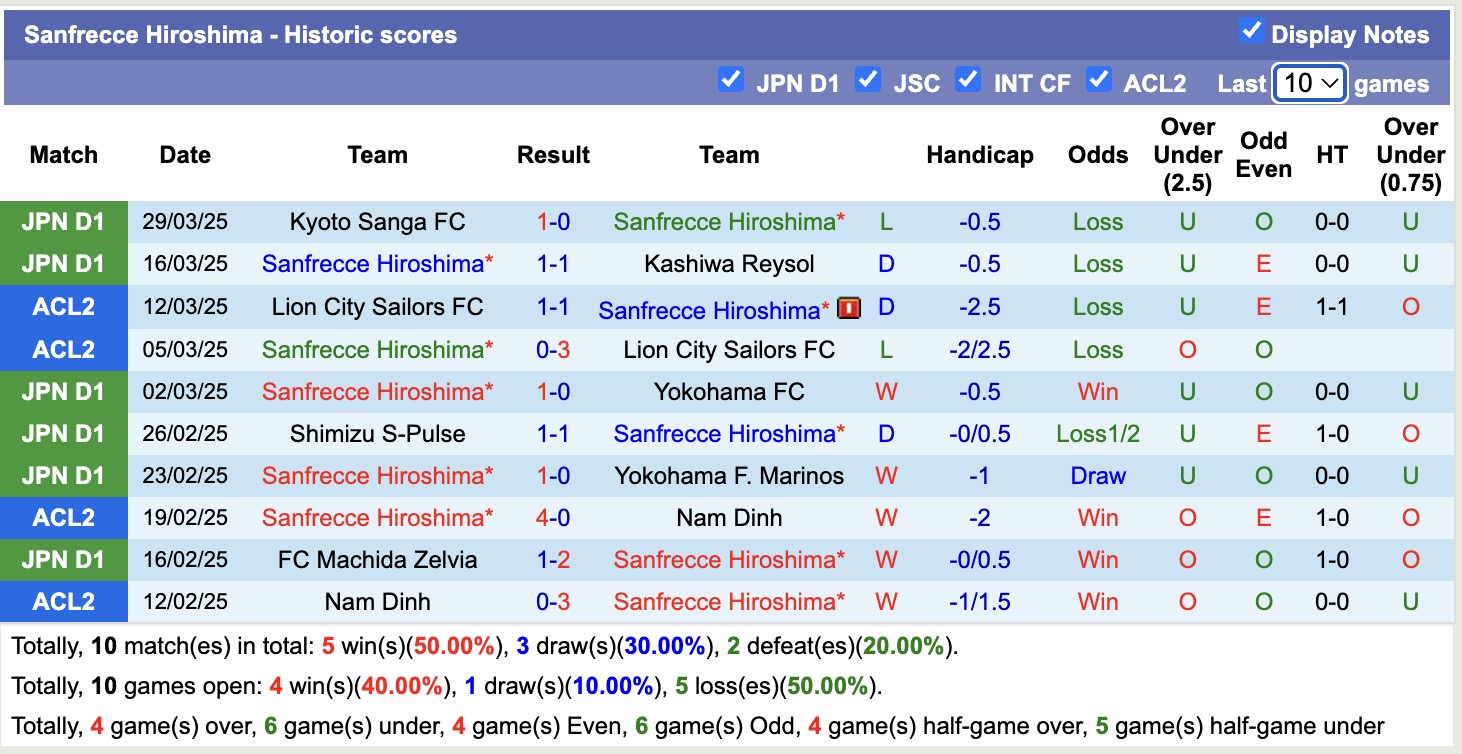Select the ACL2 badge on the 12/03/25 row
This screenshot has height=754, width=1462.
click(x=63, y=307)
